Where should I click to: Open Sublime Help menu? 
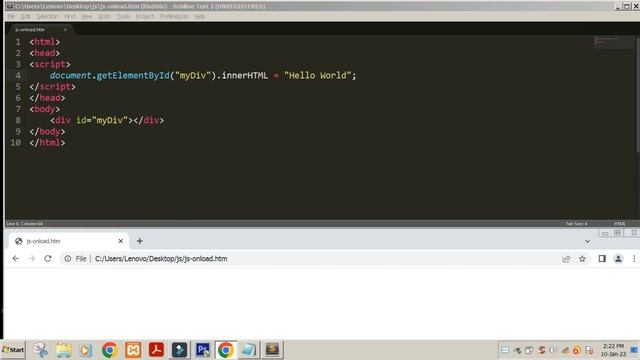pos(200,16)
